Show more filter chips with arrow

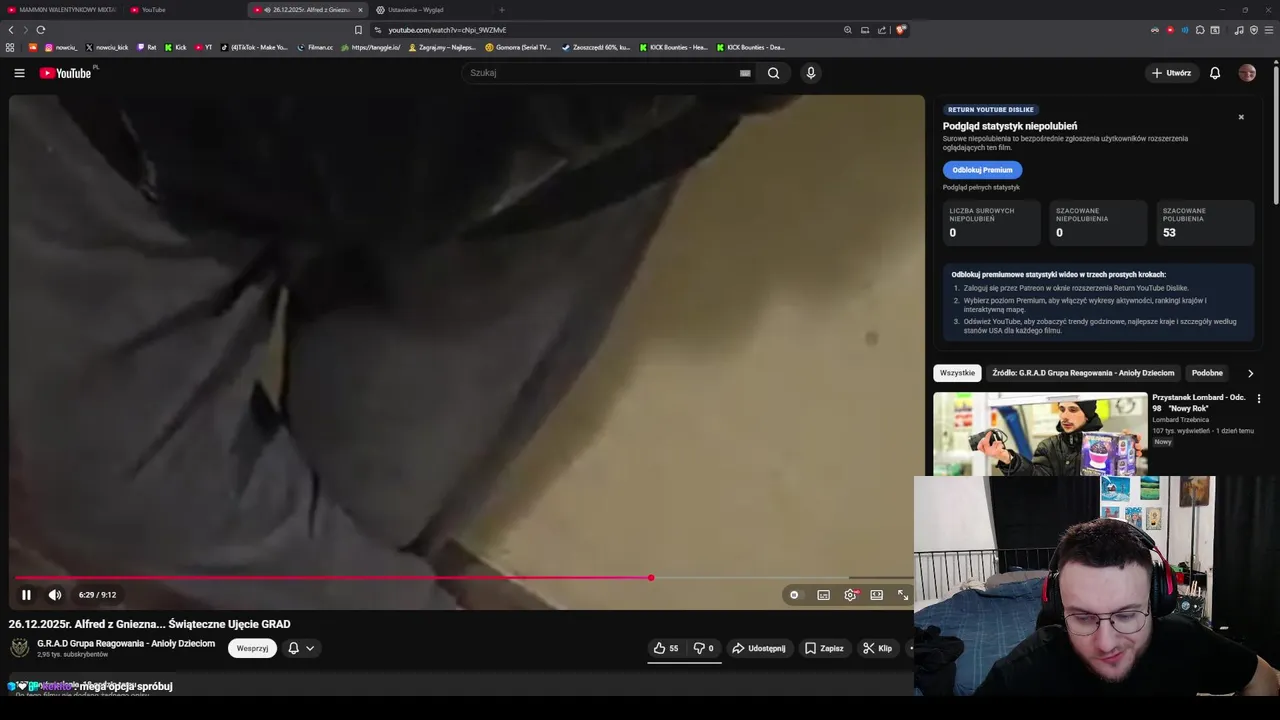[1250, 373]
